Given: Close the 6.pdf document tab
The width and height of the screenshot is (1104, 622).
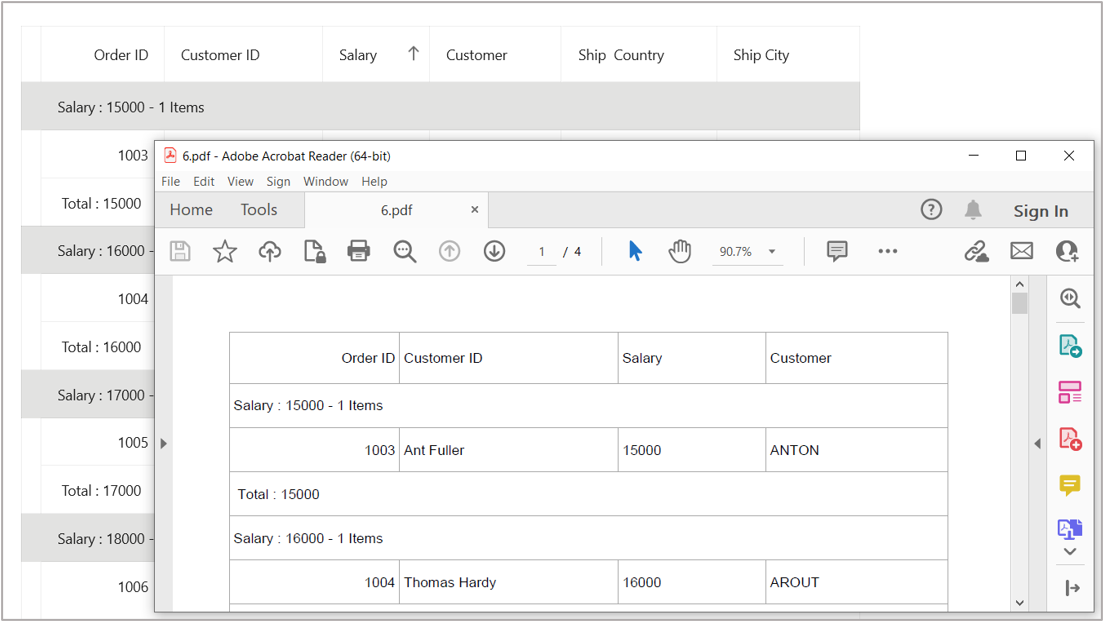Looking at the screenshot, I should point(475,210).
